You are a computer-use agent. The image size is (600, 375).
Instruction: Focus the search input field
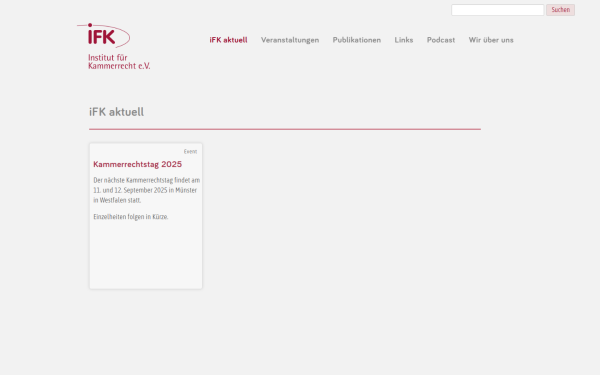coord(497,10)
